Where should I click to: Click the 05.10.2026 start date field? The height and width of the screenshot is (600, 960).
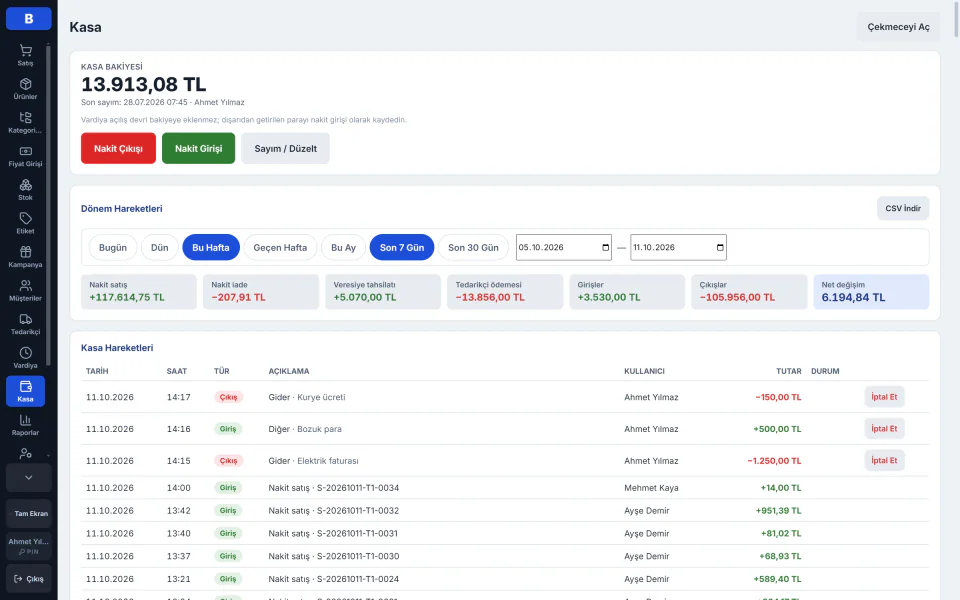[x=563, y=247]
